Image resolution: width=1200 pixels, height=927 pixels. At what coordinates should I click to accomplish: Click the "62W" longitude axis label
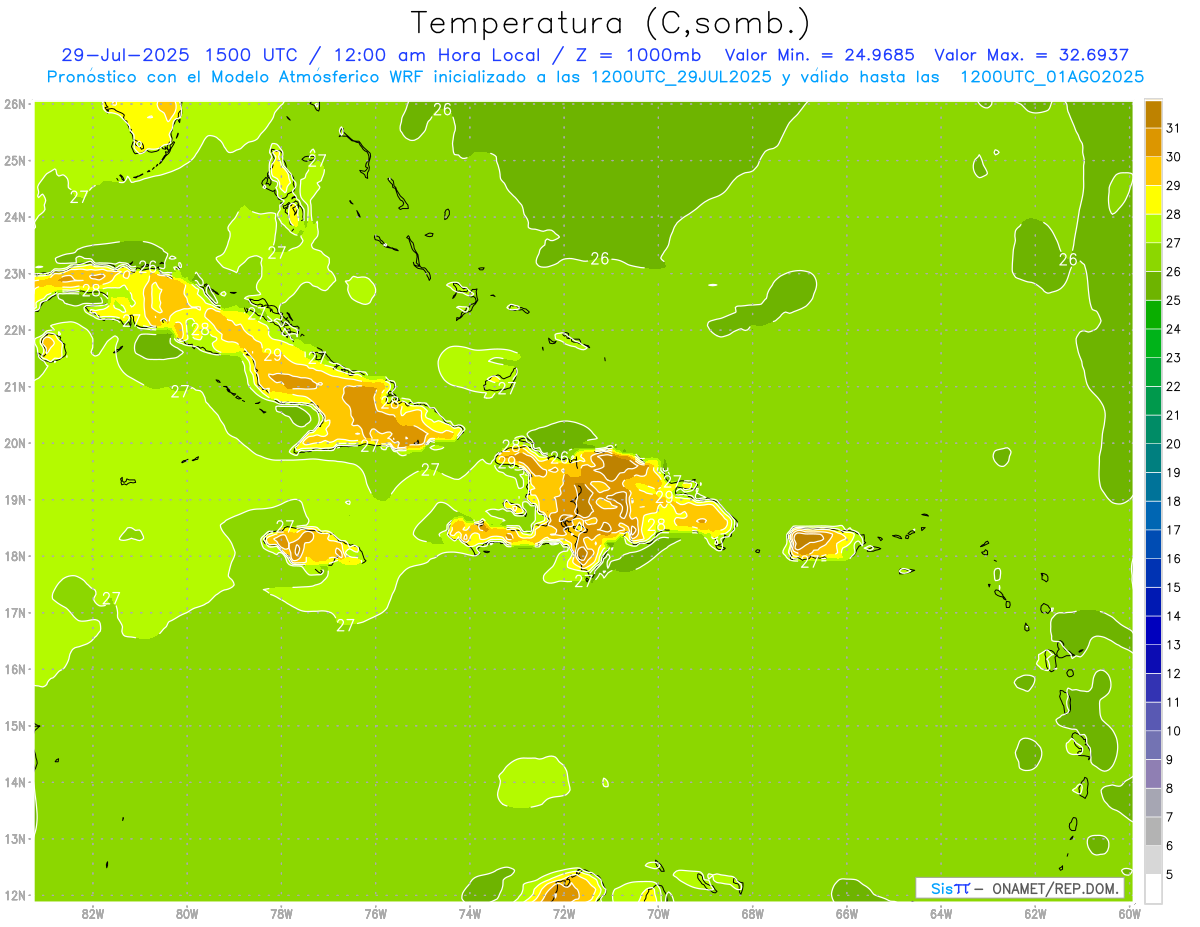pos(1036,913)
